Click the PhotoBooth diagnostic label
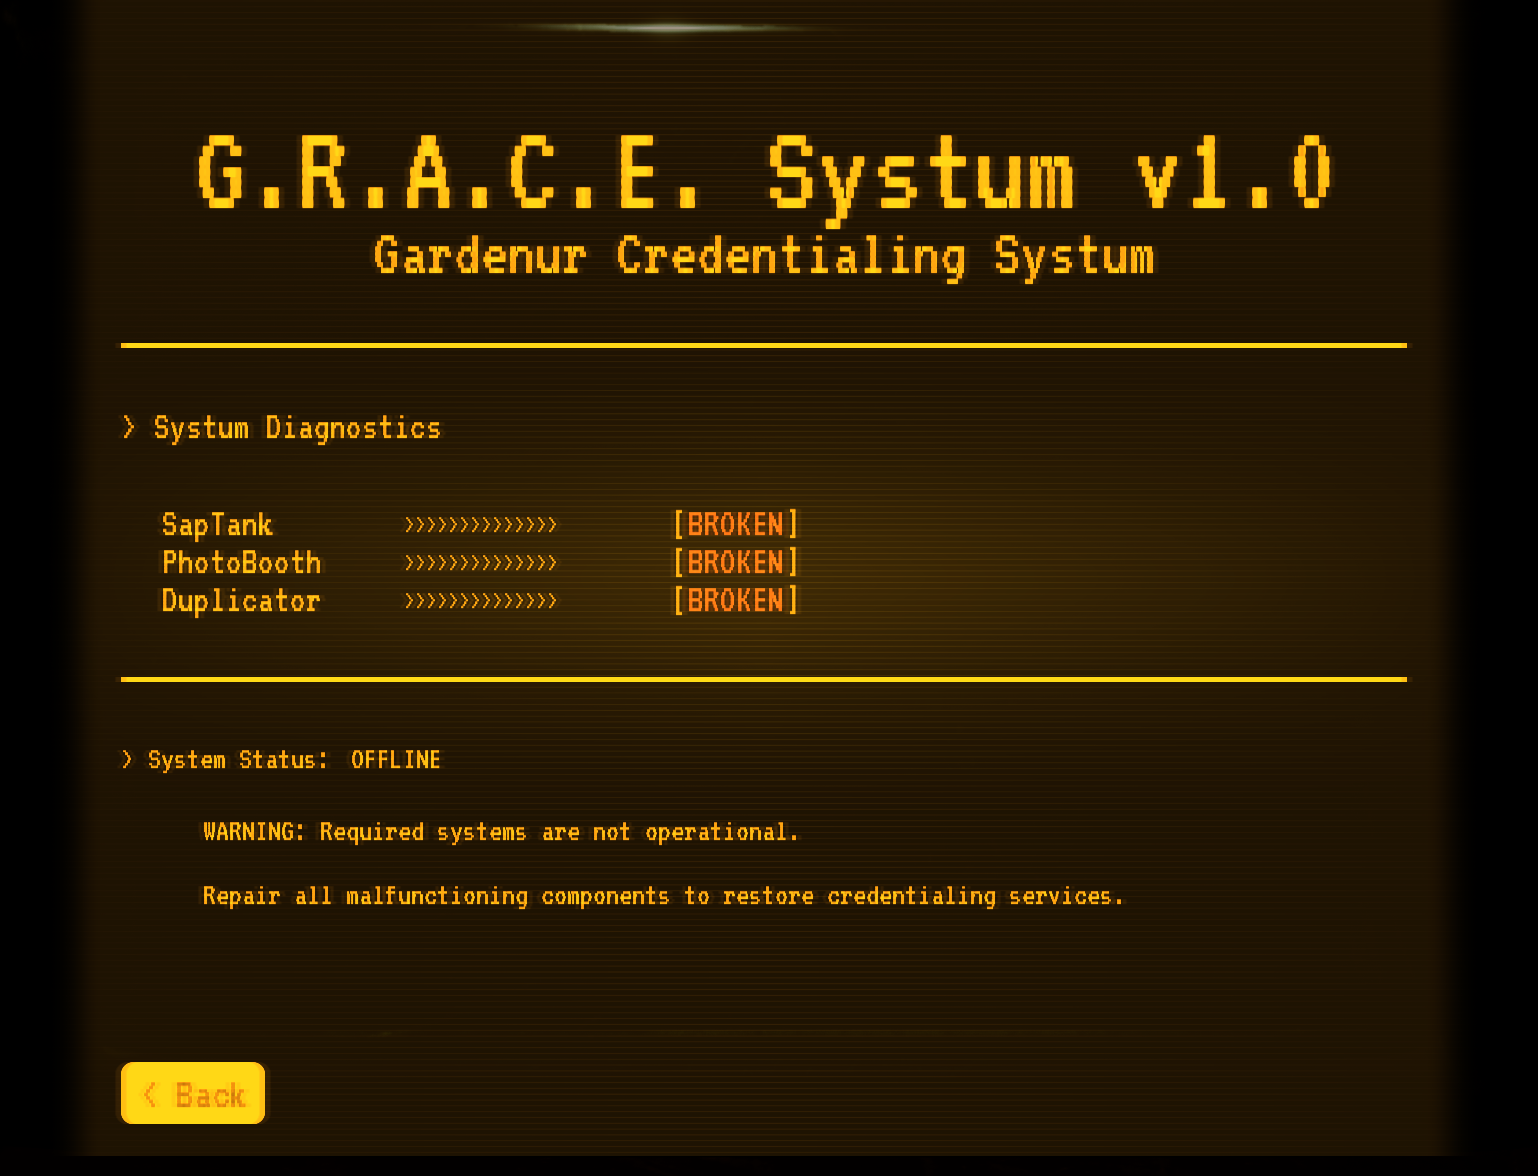 click(x=241, y=563)
